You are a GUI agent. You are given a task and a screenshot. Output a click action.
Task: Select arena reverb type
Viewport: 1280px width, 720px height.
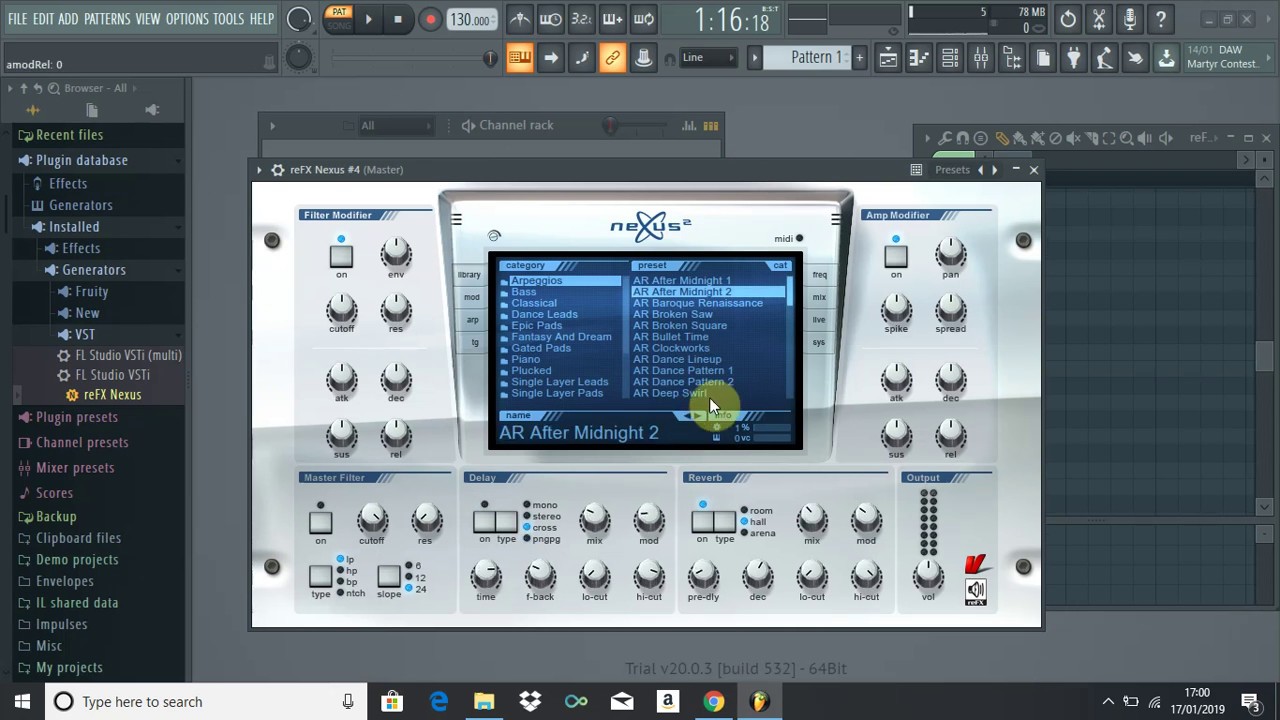click(x=759, y=533)
